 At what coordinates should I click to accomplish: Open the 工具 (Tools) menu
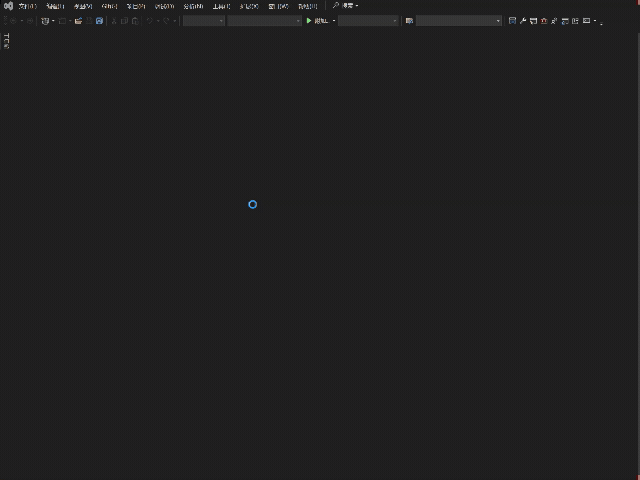pyautogui.click(x=221, y=6)
